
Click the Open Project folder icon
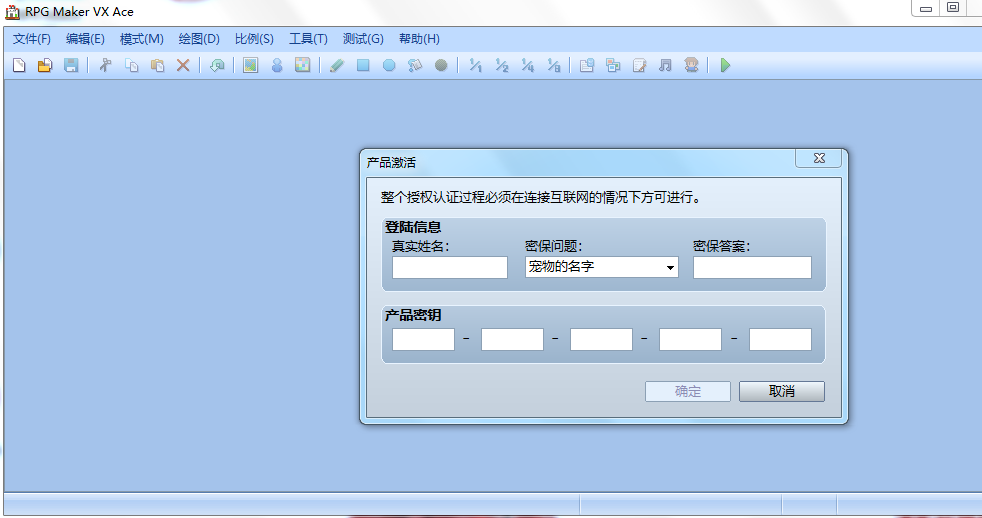(x=45, y=65)
